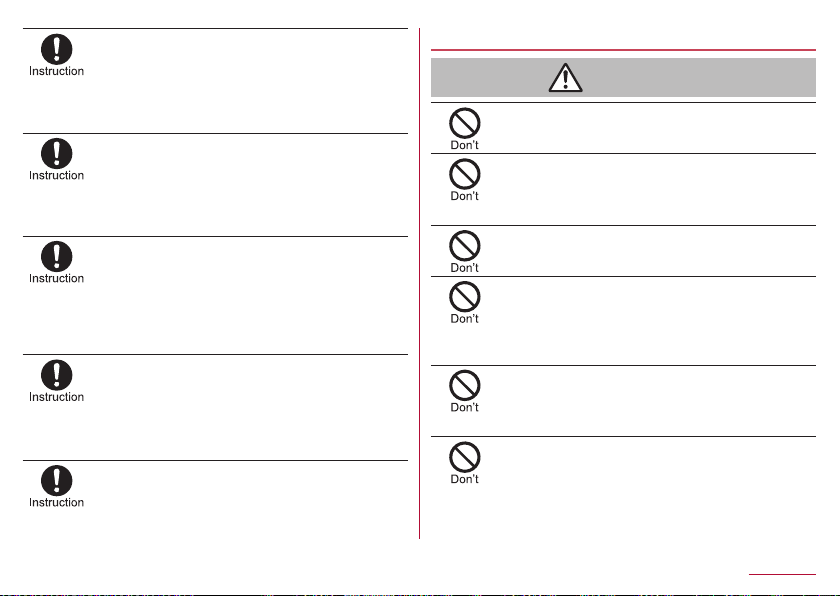The width and height of the screenshot is (840, 596).
Task: Select the fifth Don't prohibition icon
Action: [x=464, y=386]
